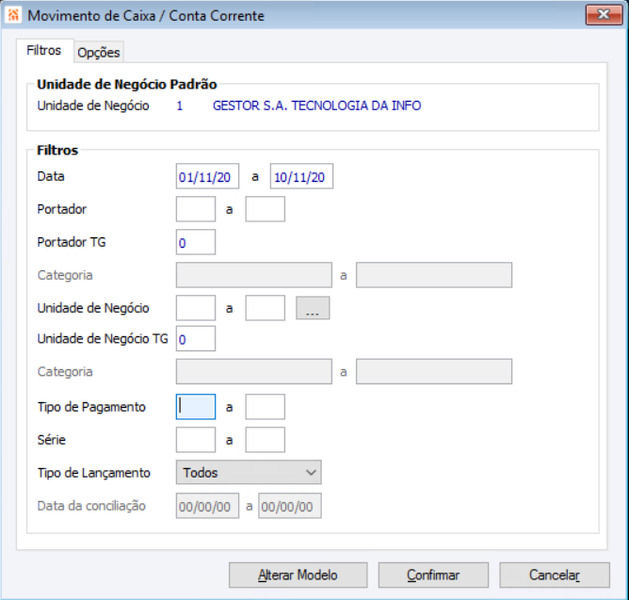Click first Categoria field under Unidade de Negócio TG
Screen dimensions: 629x600
[254, 371]
